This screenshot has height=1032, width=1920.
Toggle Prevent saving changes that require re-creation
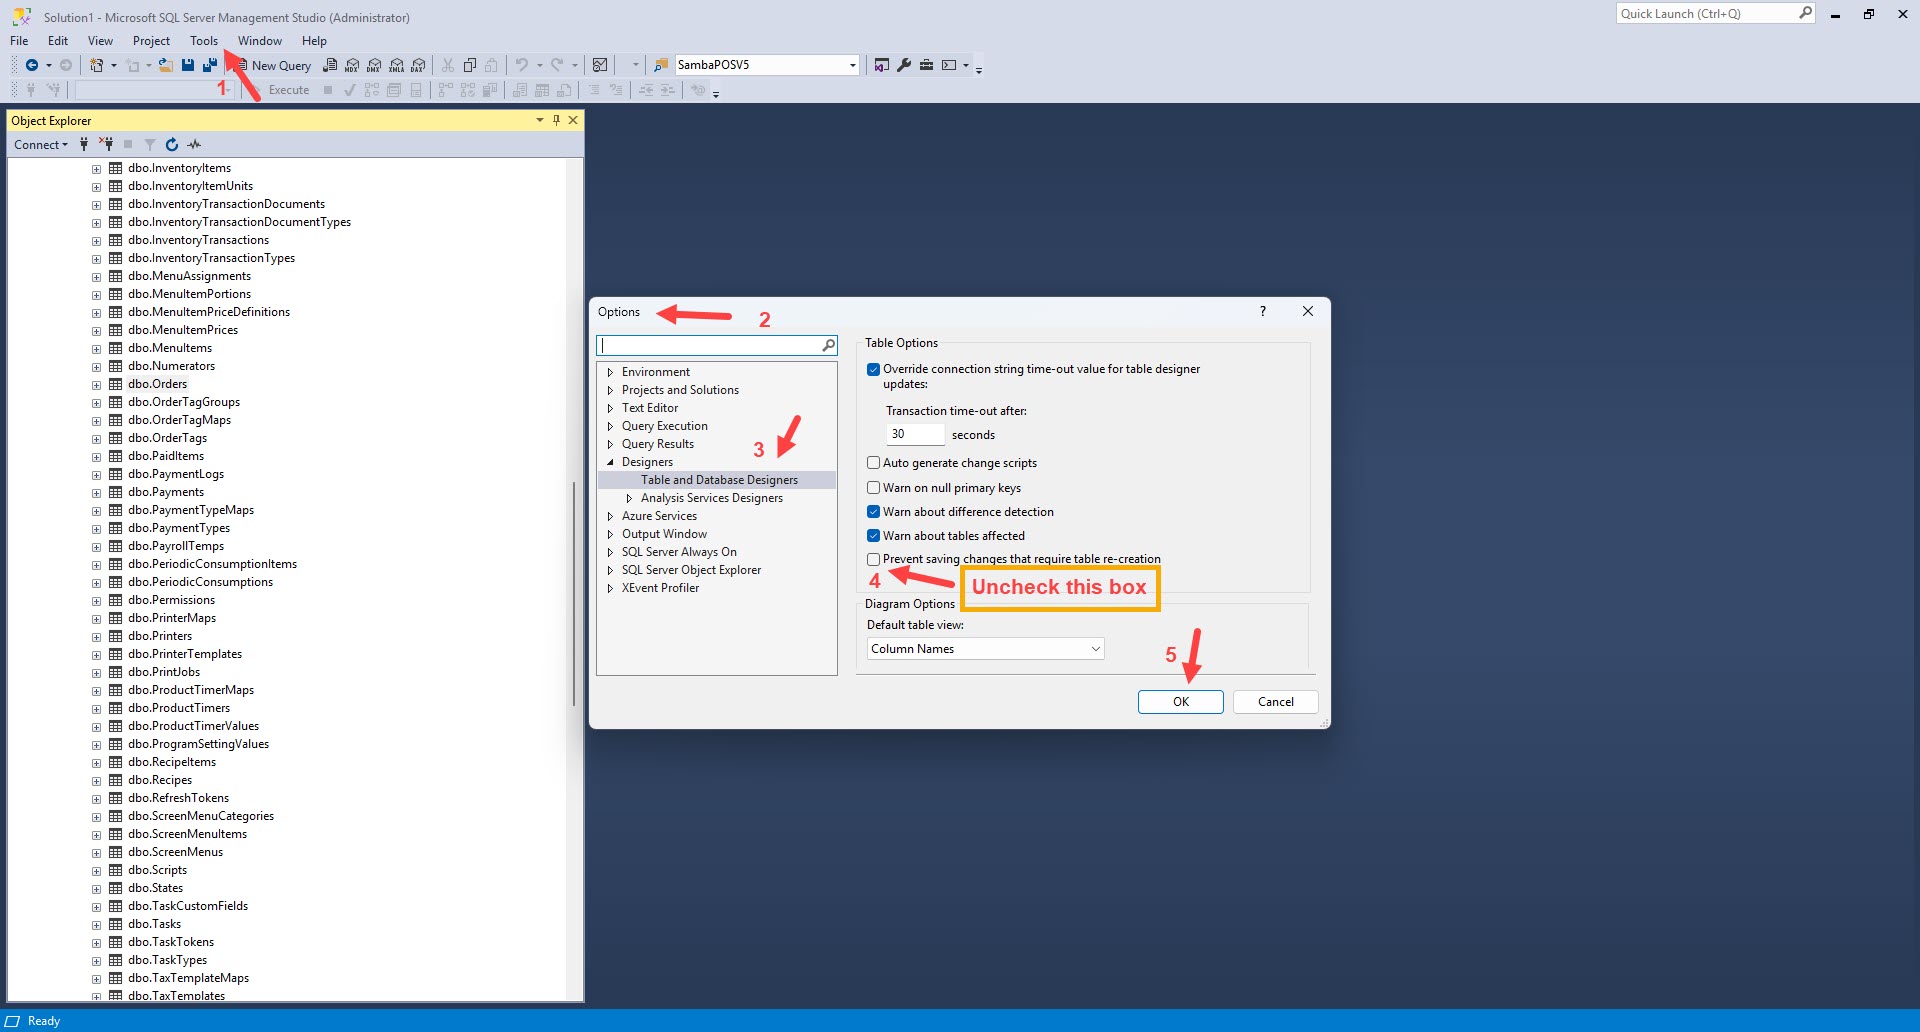pos(873,559)
